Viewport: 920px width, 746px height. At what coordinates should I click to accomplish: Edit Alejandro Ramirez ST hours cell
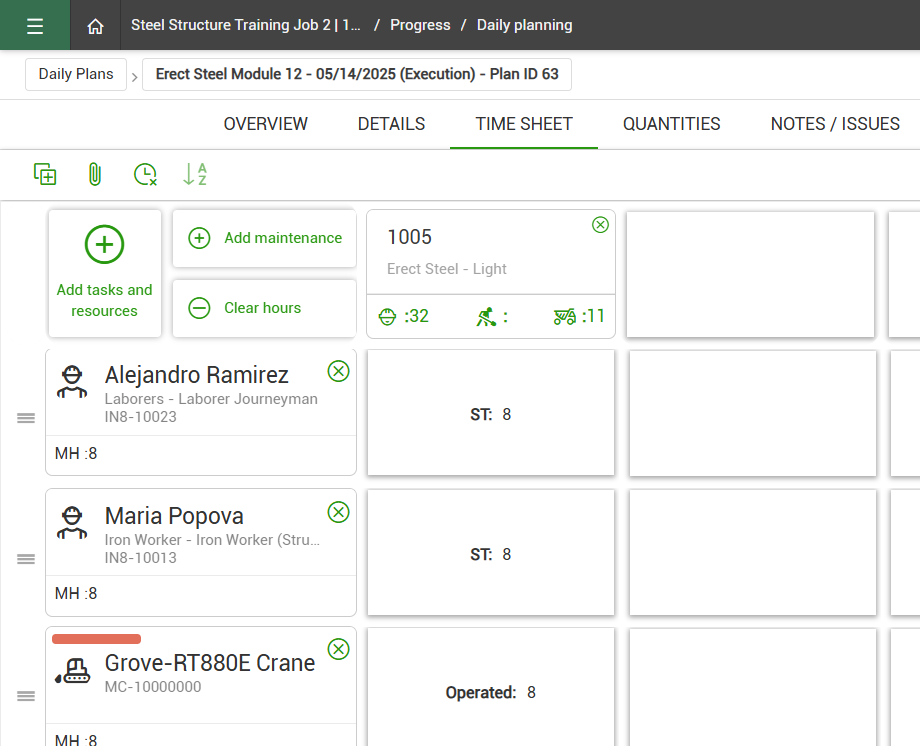(x=491, y=414)
